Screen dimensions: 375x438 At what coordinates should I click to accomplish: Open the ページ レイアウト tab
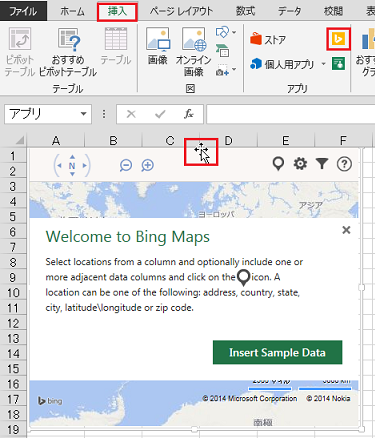[181, 11]
